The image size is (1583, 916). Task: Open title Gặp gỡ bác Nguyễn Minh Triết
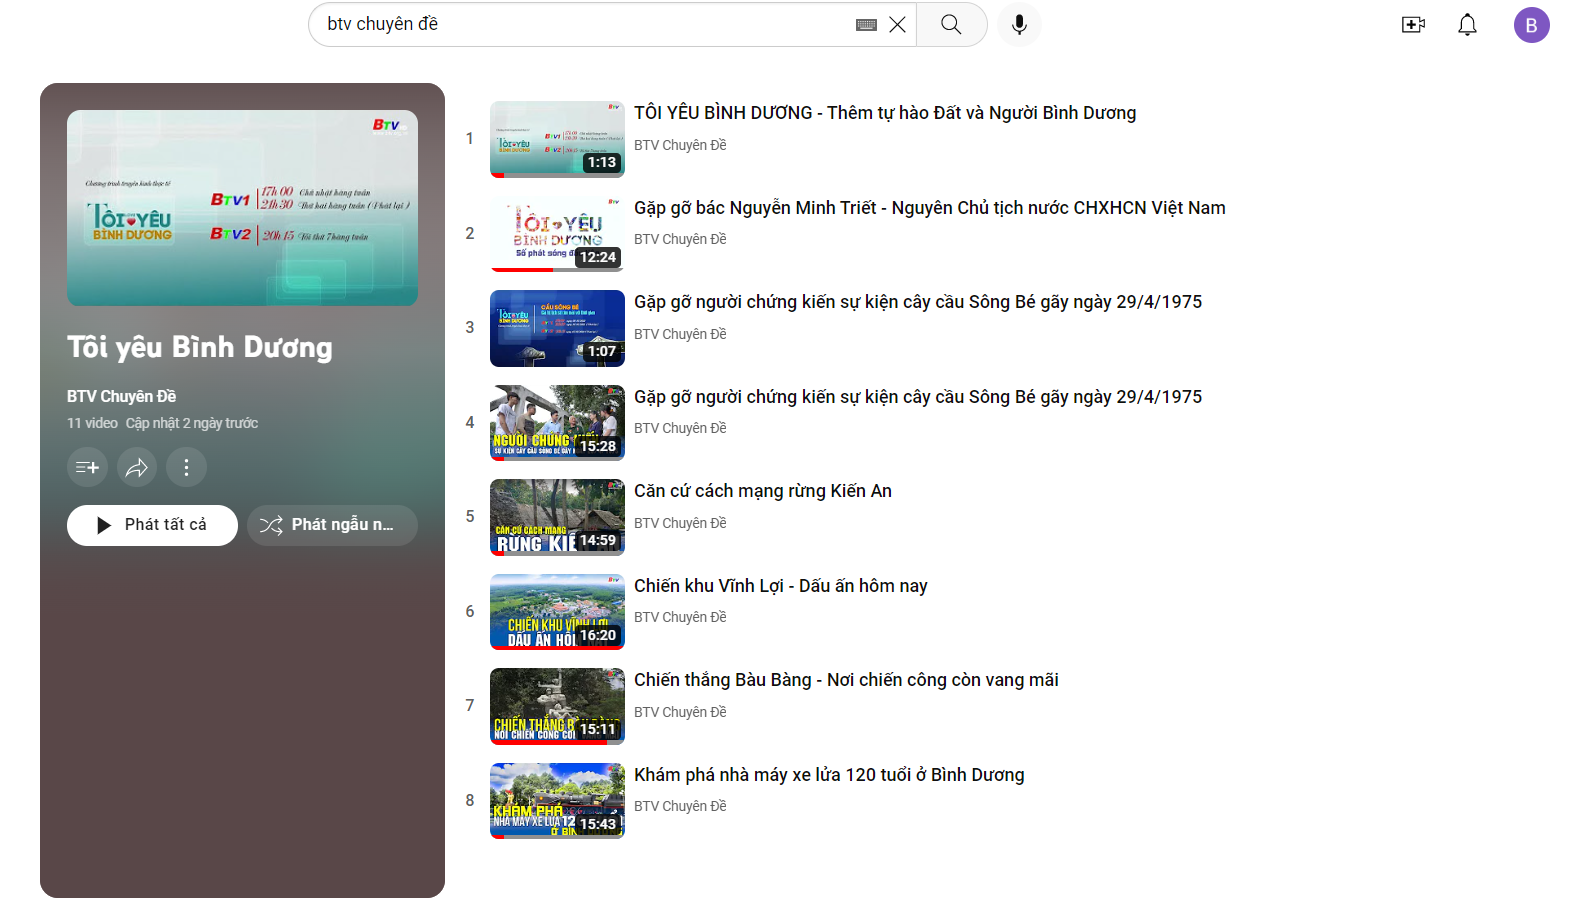pos(930,208)
